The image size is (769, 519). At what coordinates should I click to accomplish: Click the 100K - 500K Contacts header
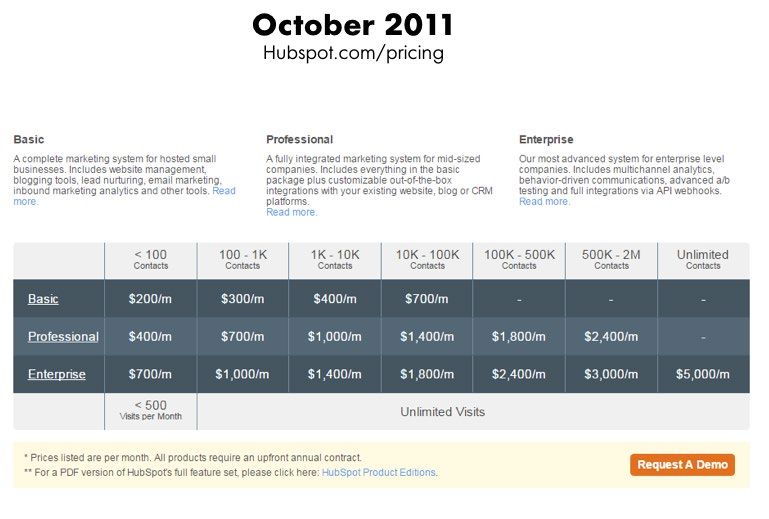pyautogui.click(x=519, y=260)
